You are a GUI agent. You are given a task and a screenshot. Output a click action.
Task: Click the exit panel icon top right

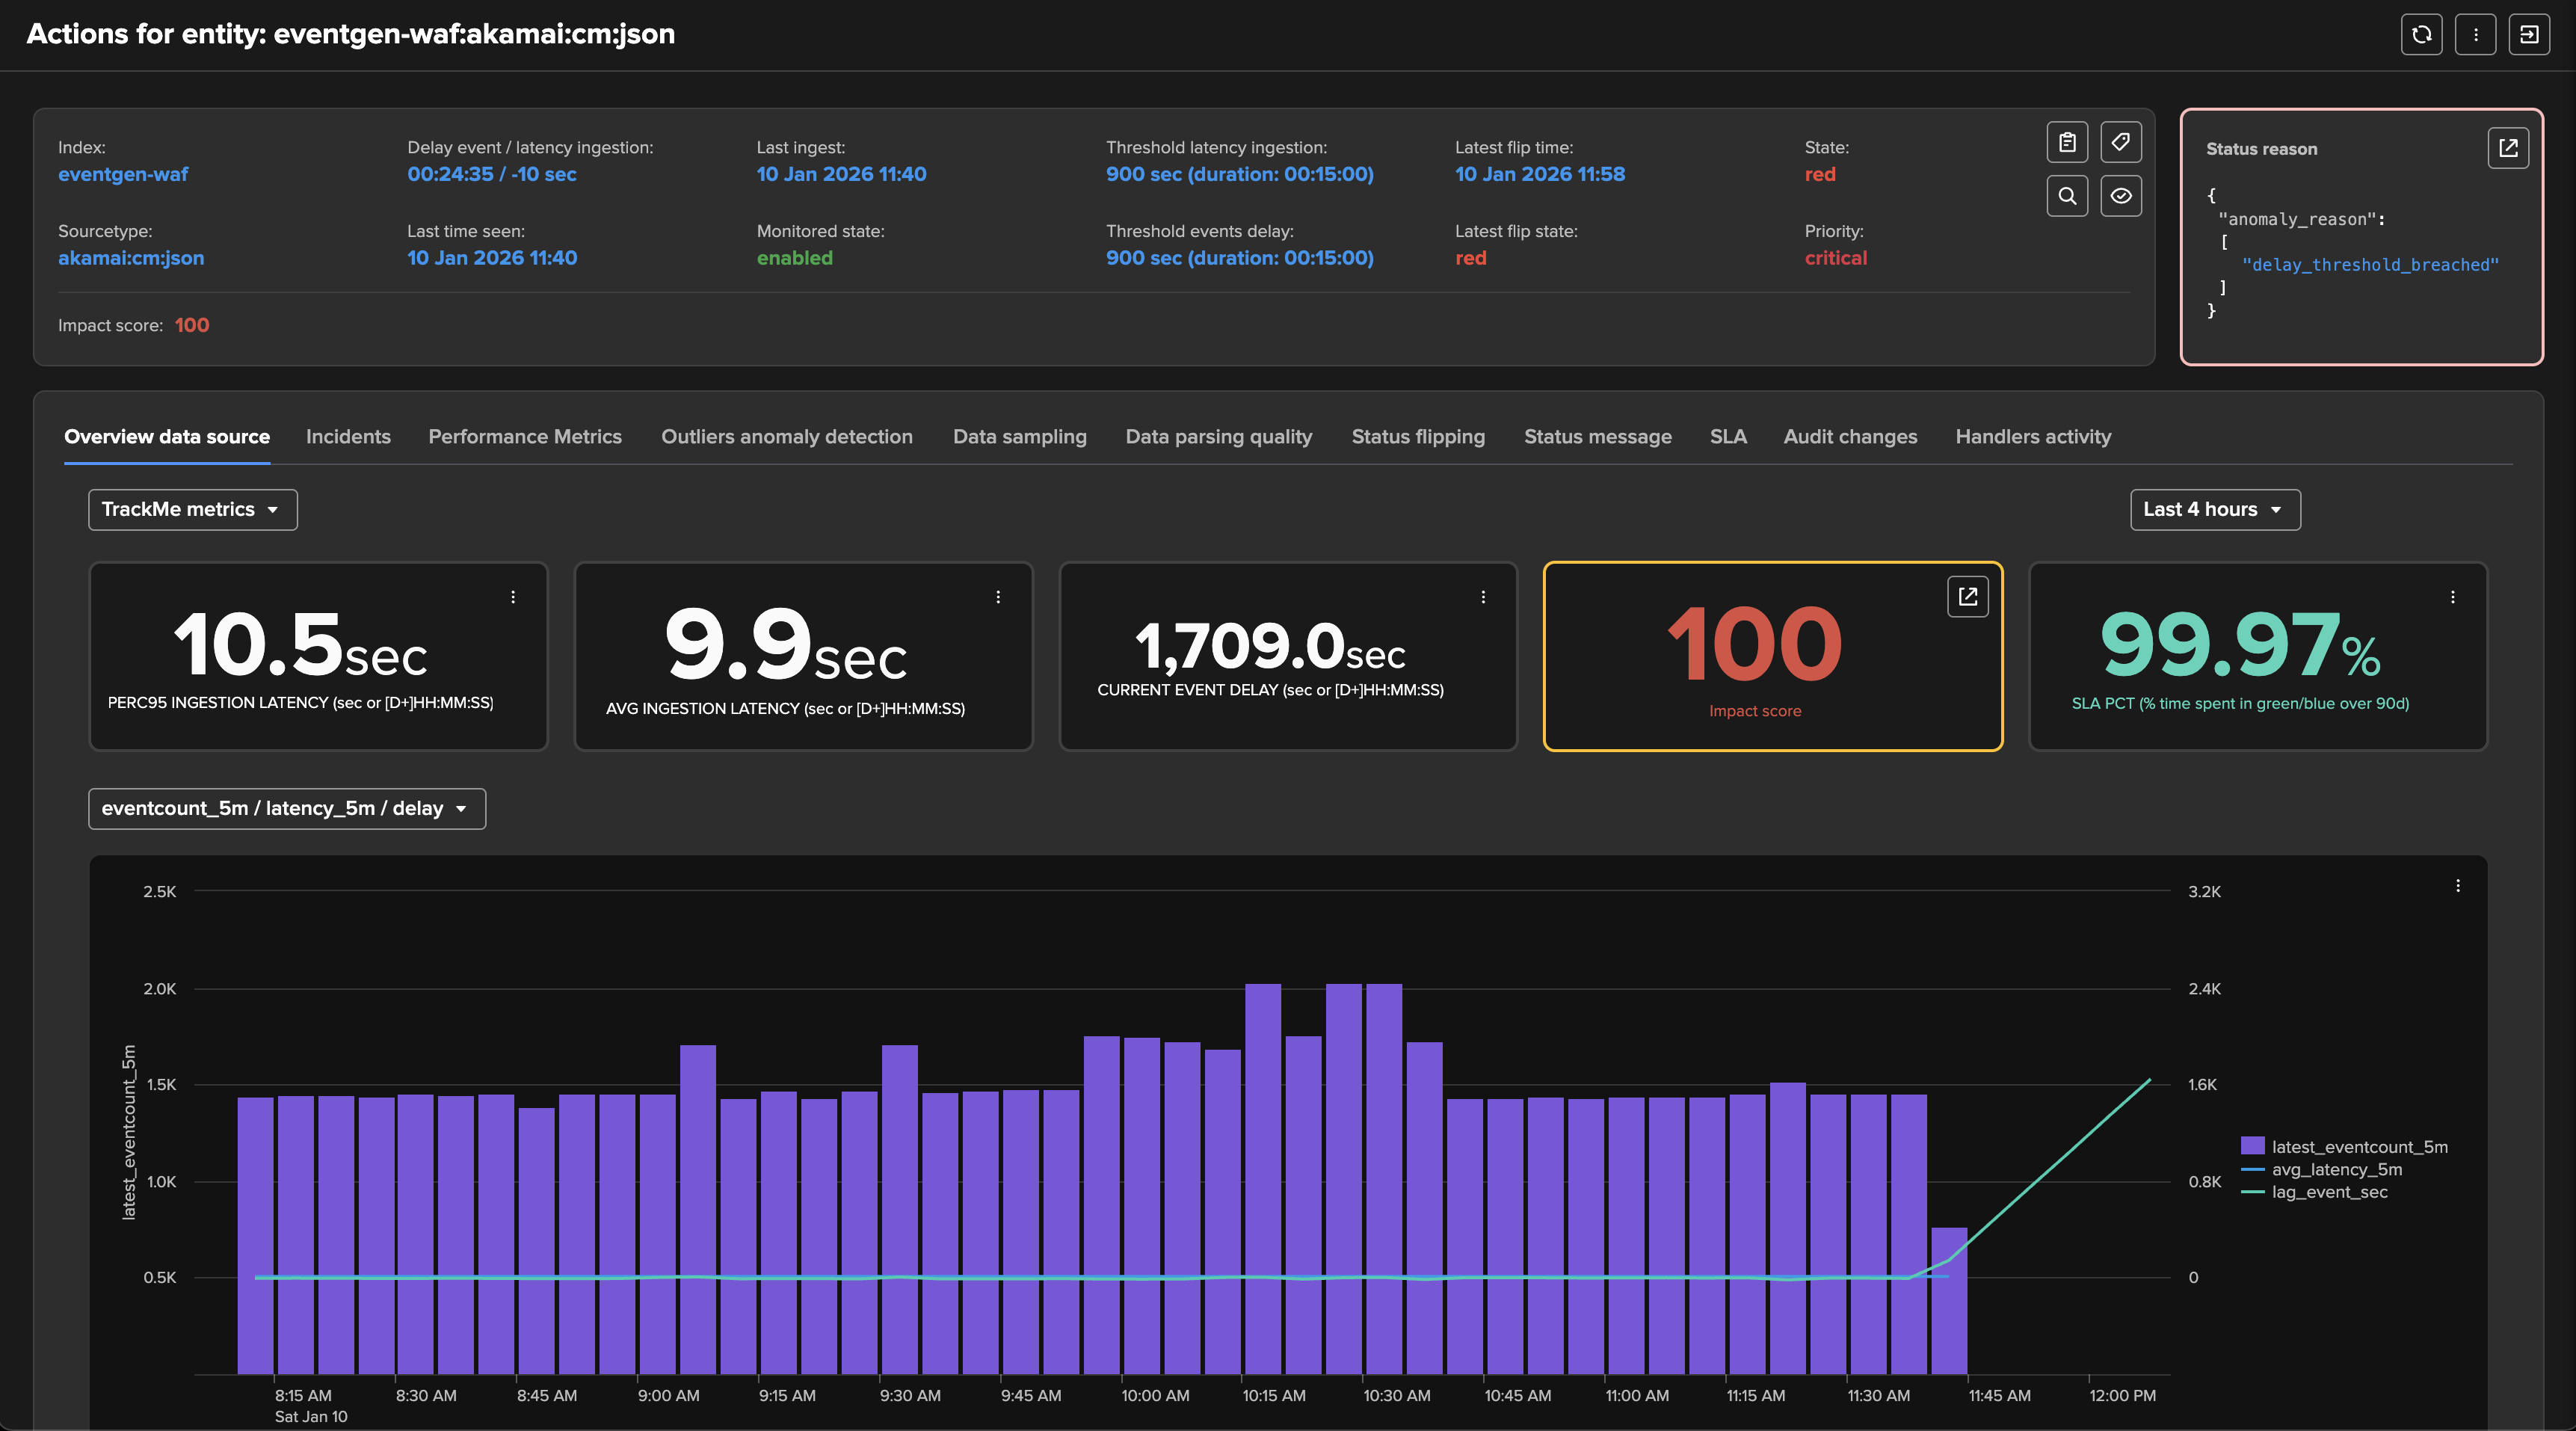pyautogui.click(x=2528, y=35)
